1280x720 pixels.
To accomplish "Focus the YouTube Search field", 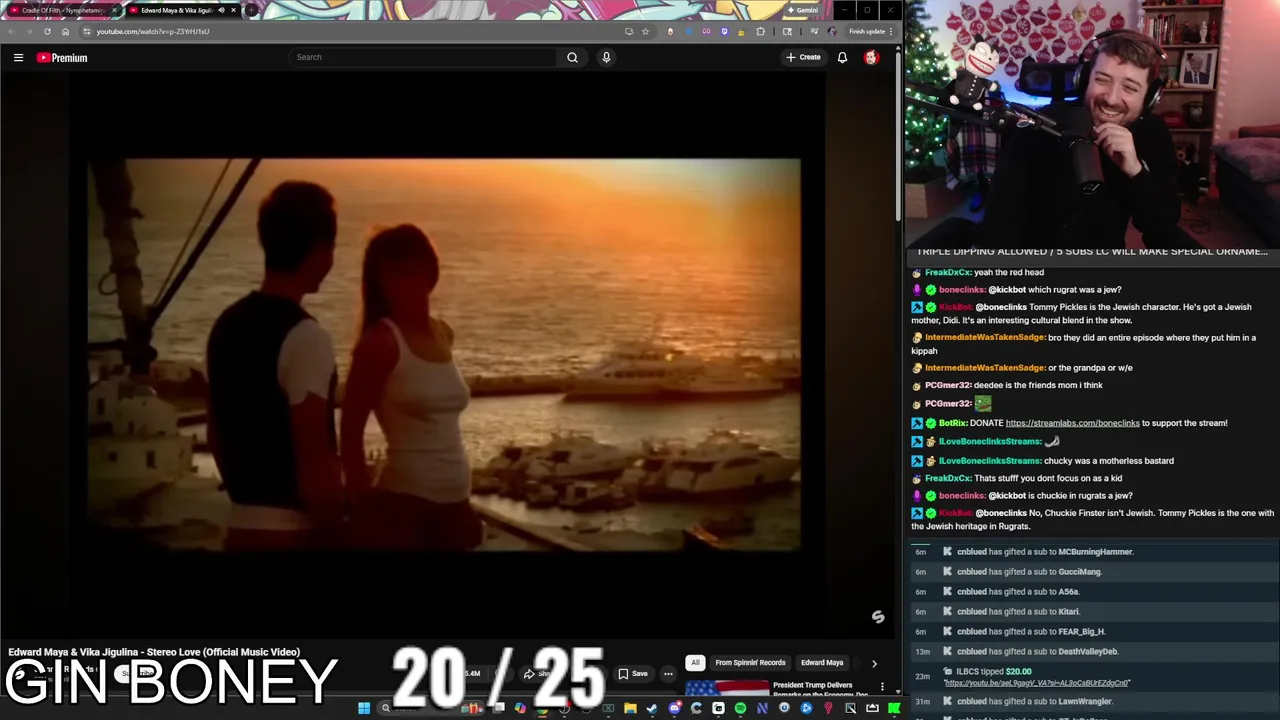I will (422, 57).
